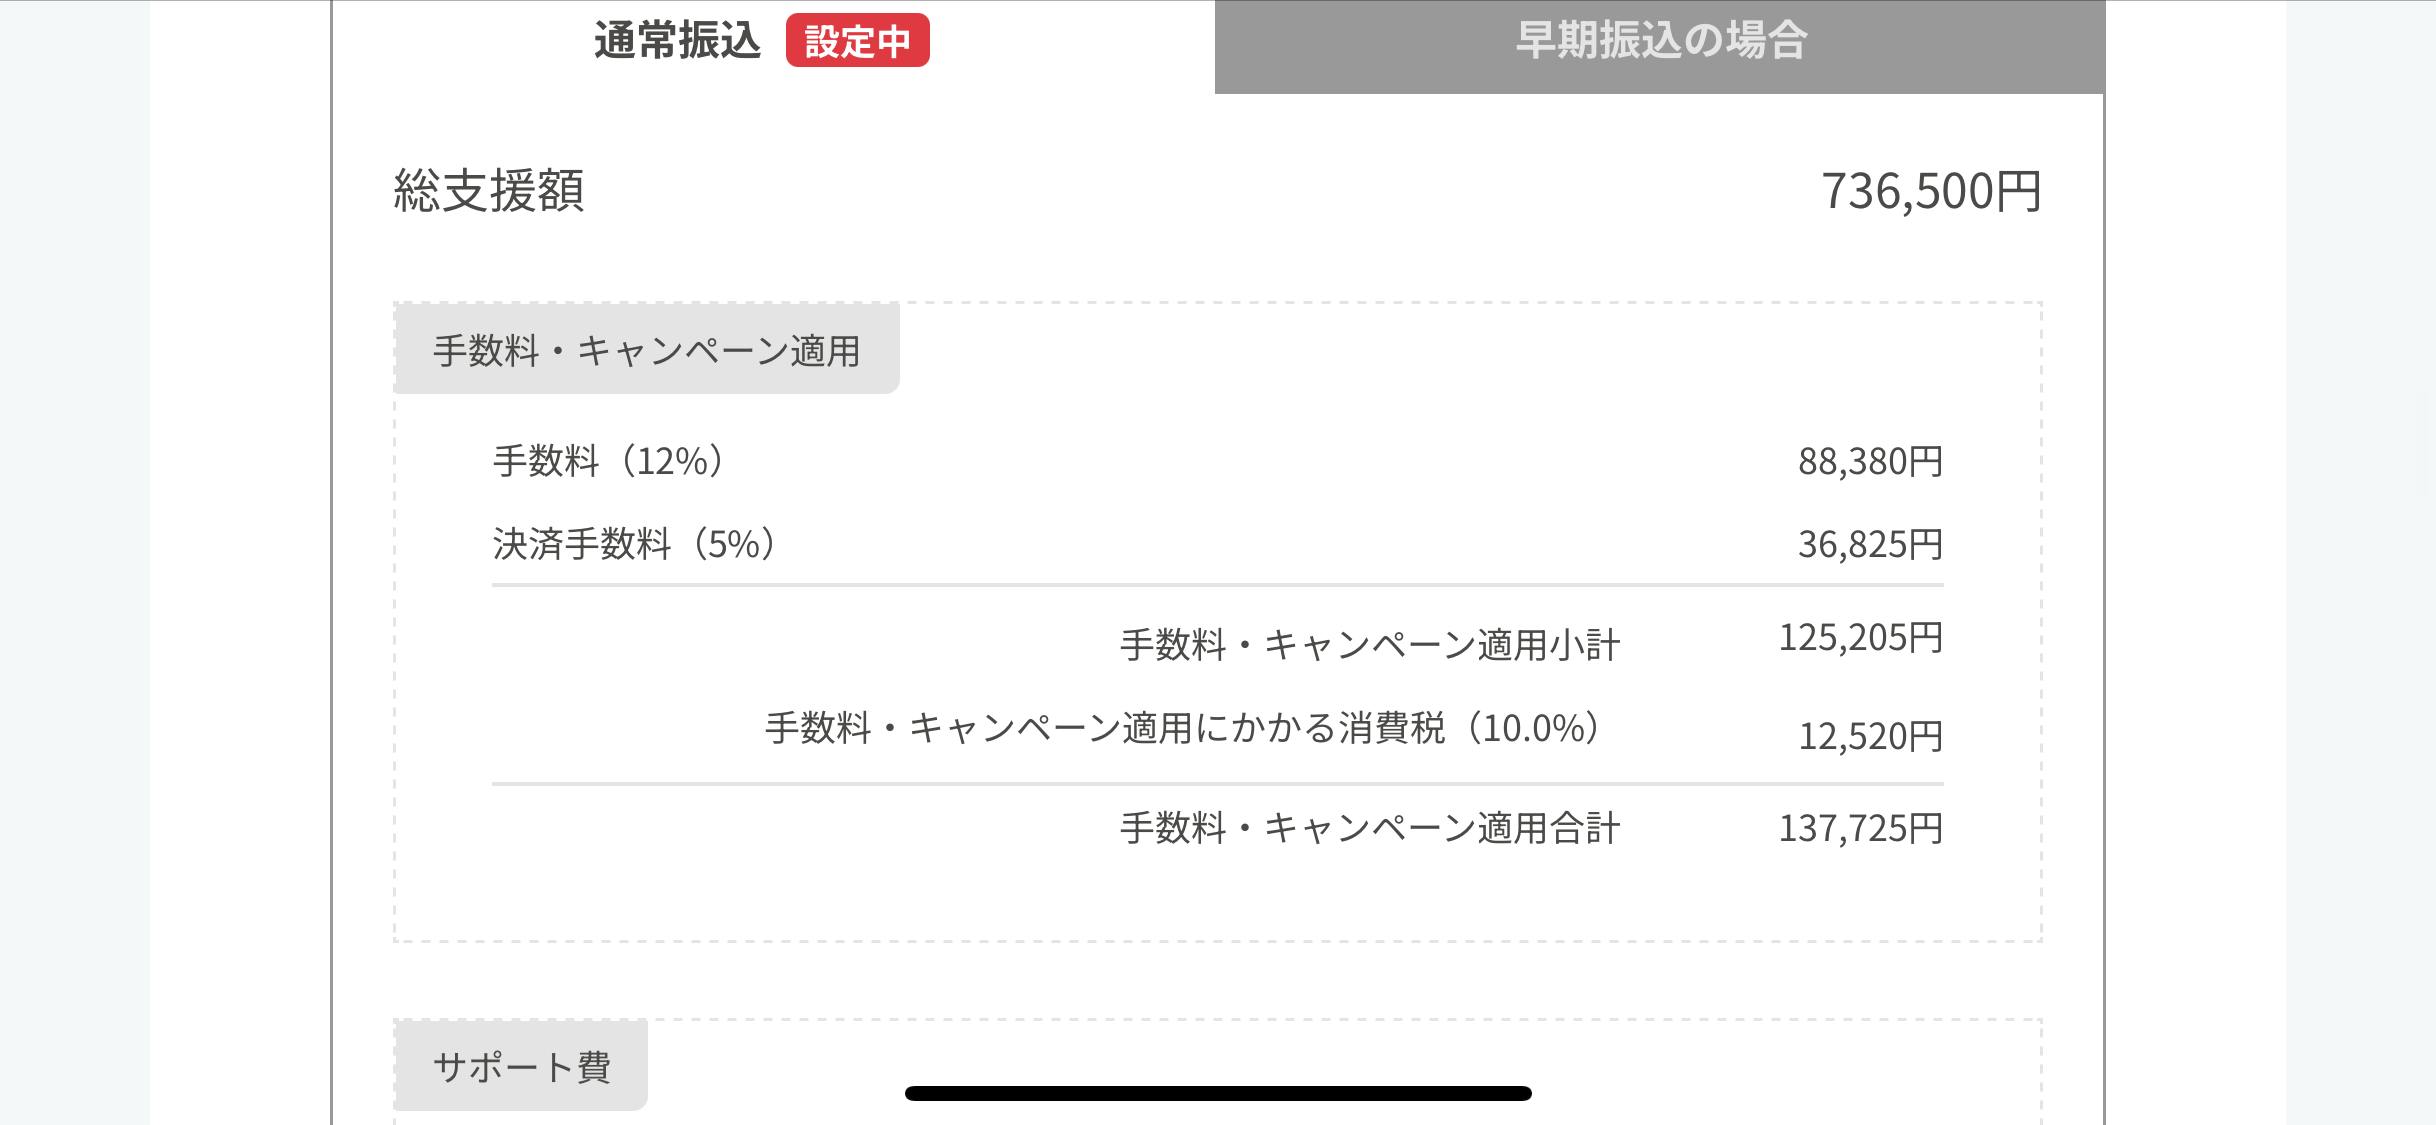Click the 決済手数料（5%） row label
This screenshot has height=1125, width=2436.
coord(634,544)
